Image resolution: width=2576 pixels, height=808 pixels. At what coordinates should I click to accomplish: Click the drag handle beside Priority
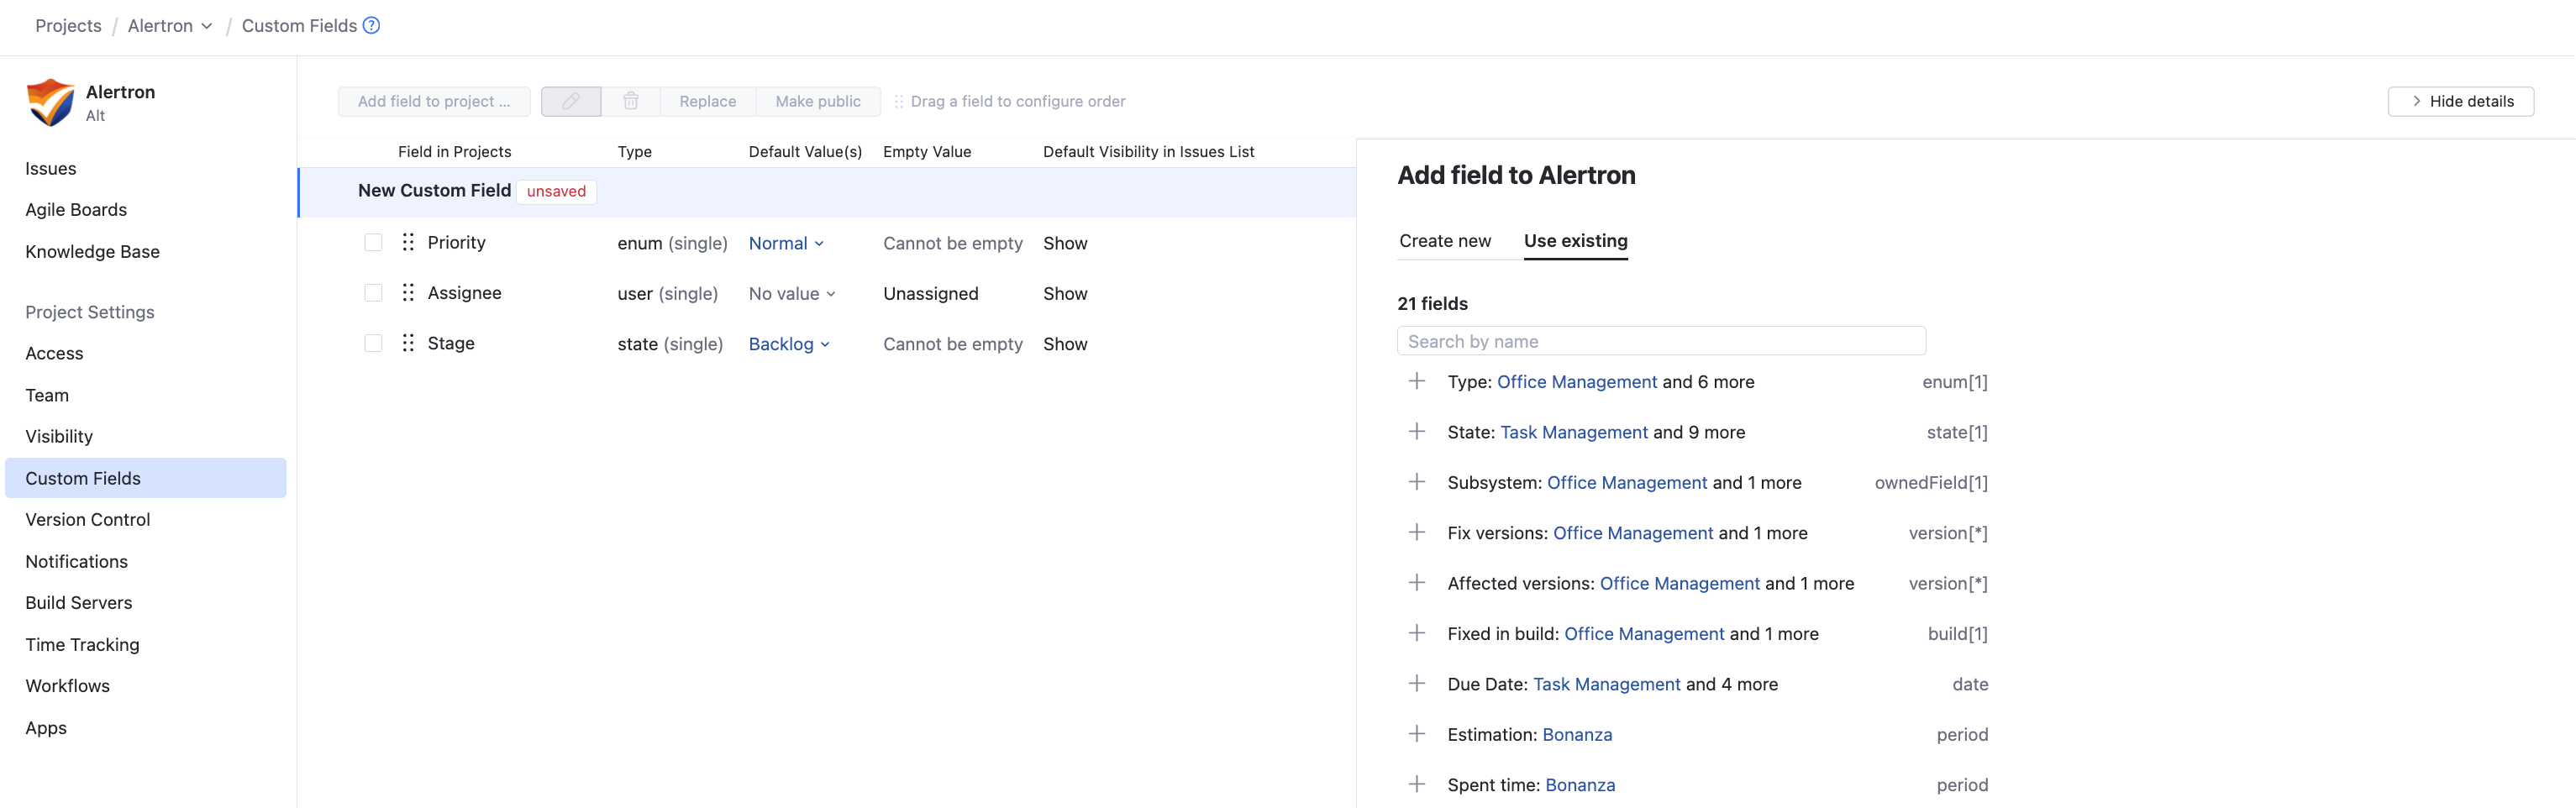click(x=408, y=242)
